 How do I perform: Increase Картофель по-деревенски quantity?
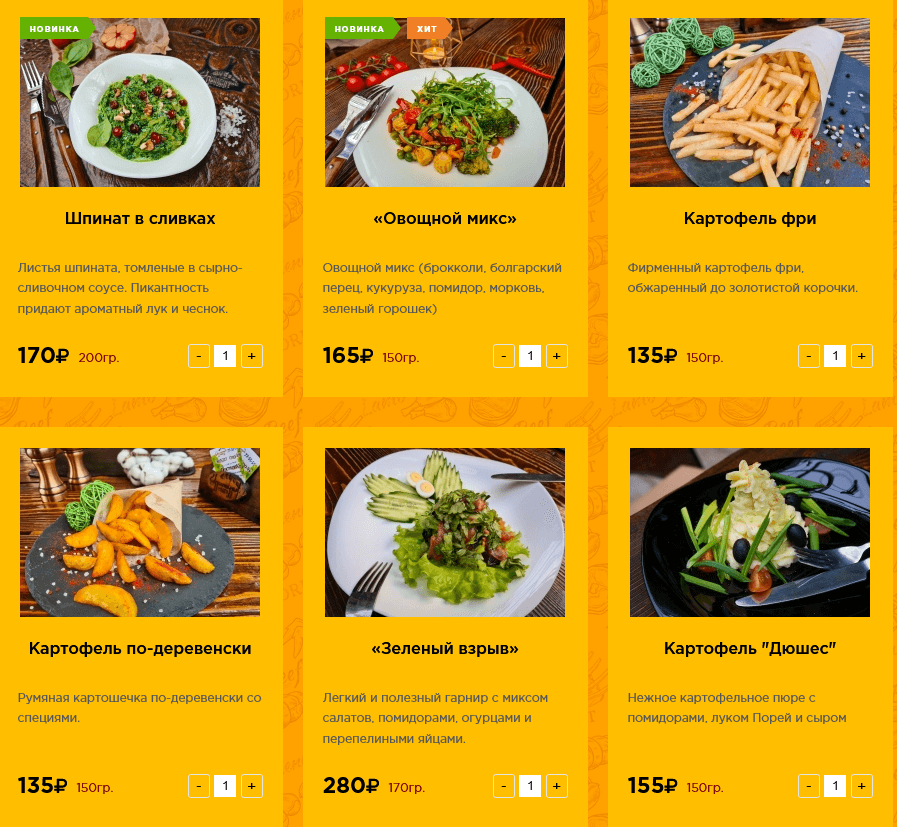[x=252, y=786]
